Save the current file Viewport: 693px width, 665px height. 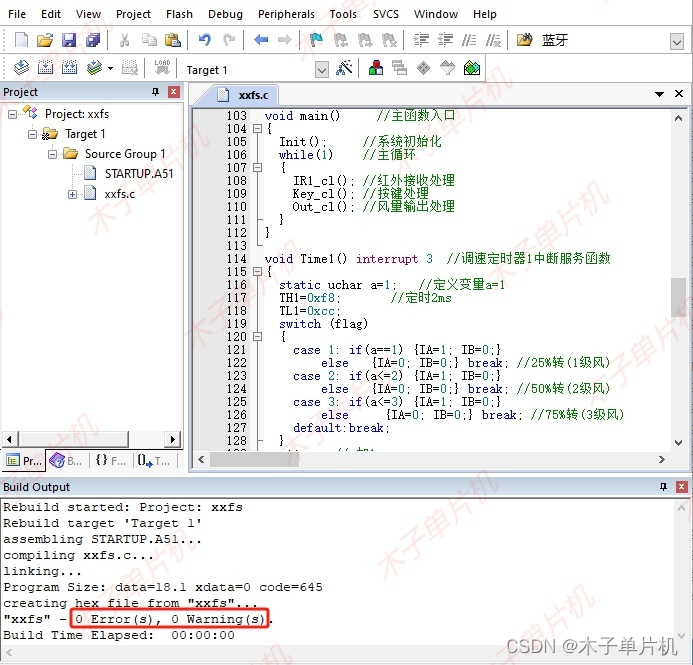[x=69, y=40]
